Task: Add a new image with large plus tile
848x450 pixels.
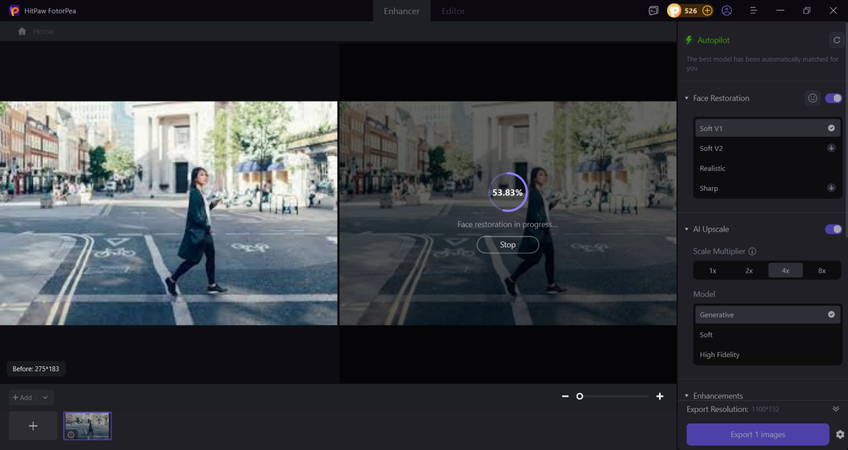Action: coord(33,426)
